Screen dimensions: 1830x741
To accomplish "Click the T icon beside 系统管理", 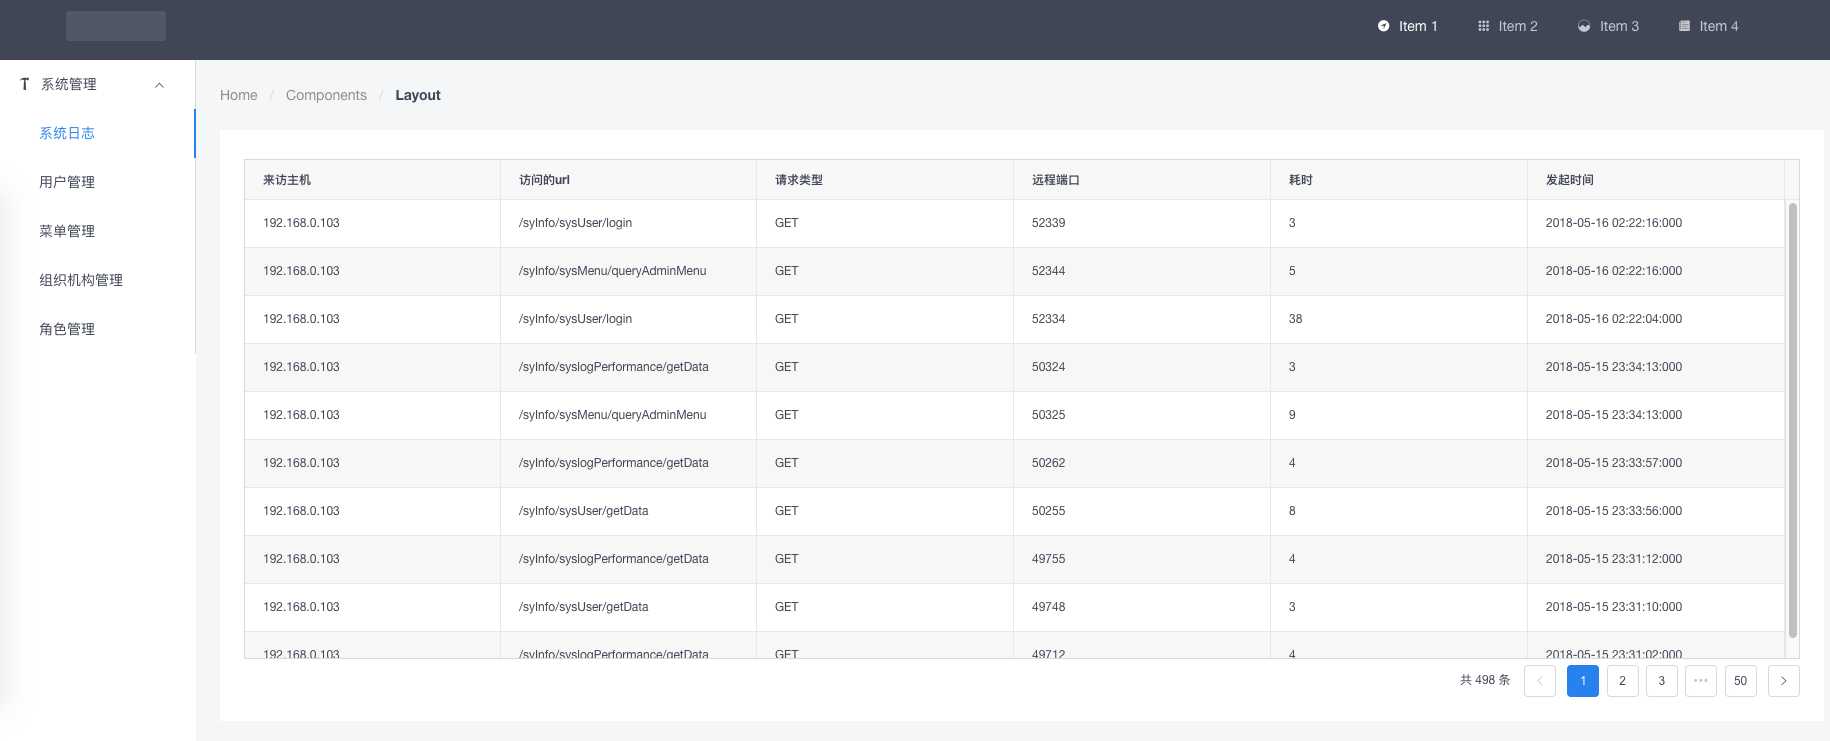I will (x=25, y=84).
